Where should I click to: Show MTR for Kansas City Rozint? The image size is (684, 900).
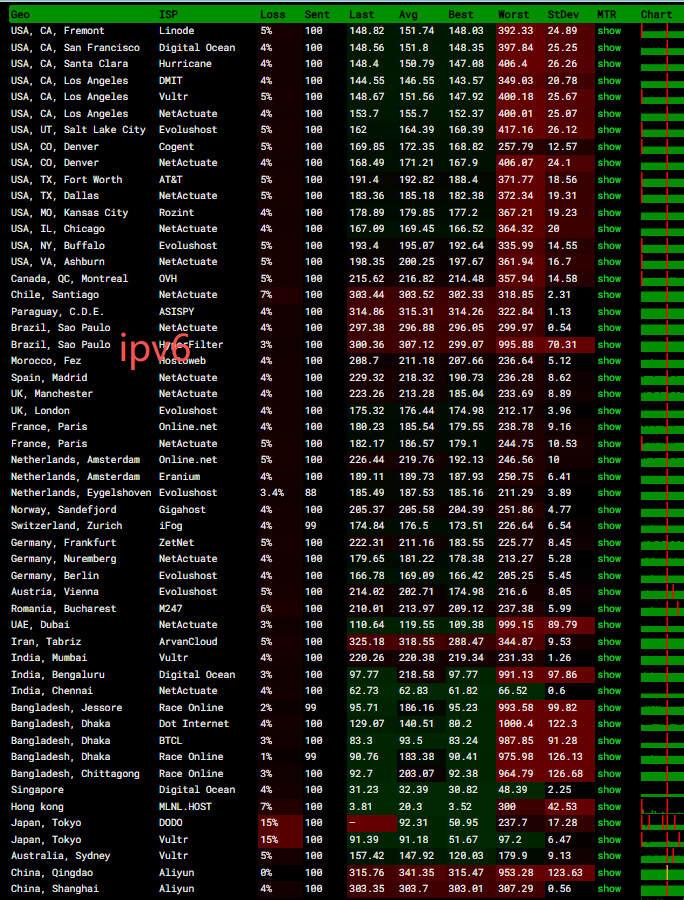[x=609, y=213]
